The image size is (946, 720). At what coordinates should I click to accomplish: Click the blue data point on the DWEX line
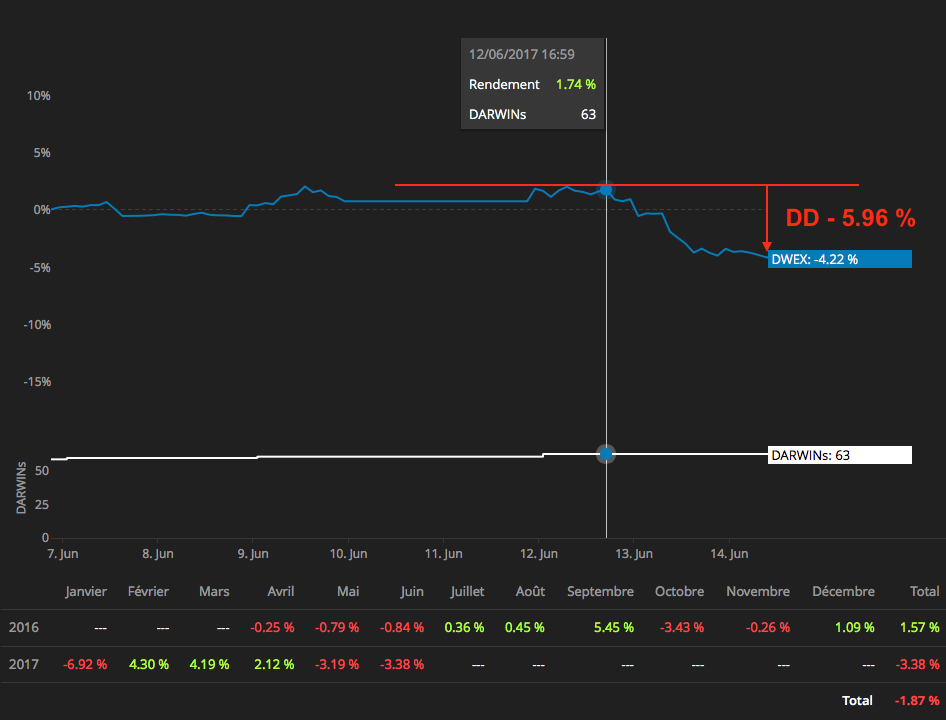606,190
